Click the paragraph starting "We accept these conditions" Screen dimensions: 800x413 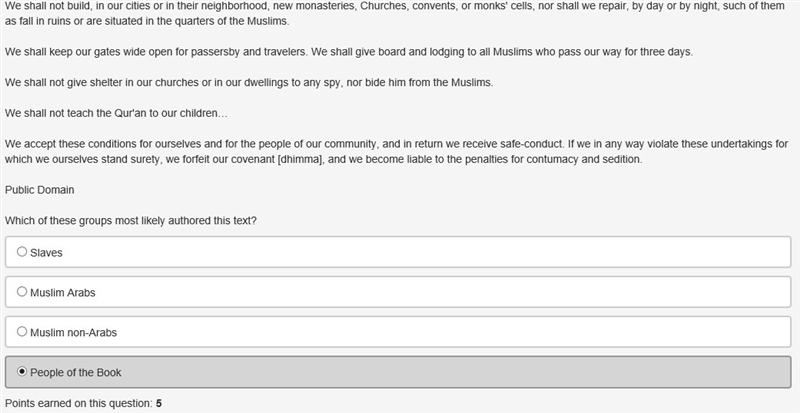(396, 152)
